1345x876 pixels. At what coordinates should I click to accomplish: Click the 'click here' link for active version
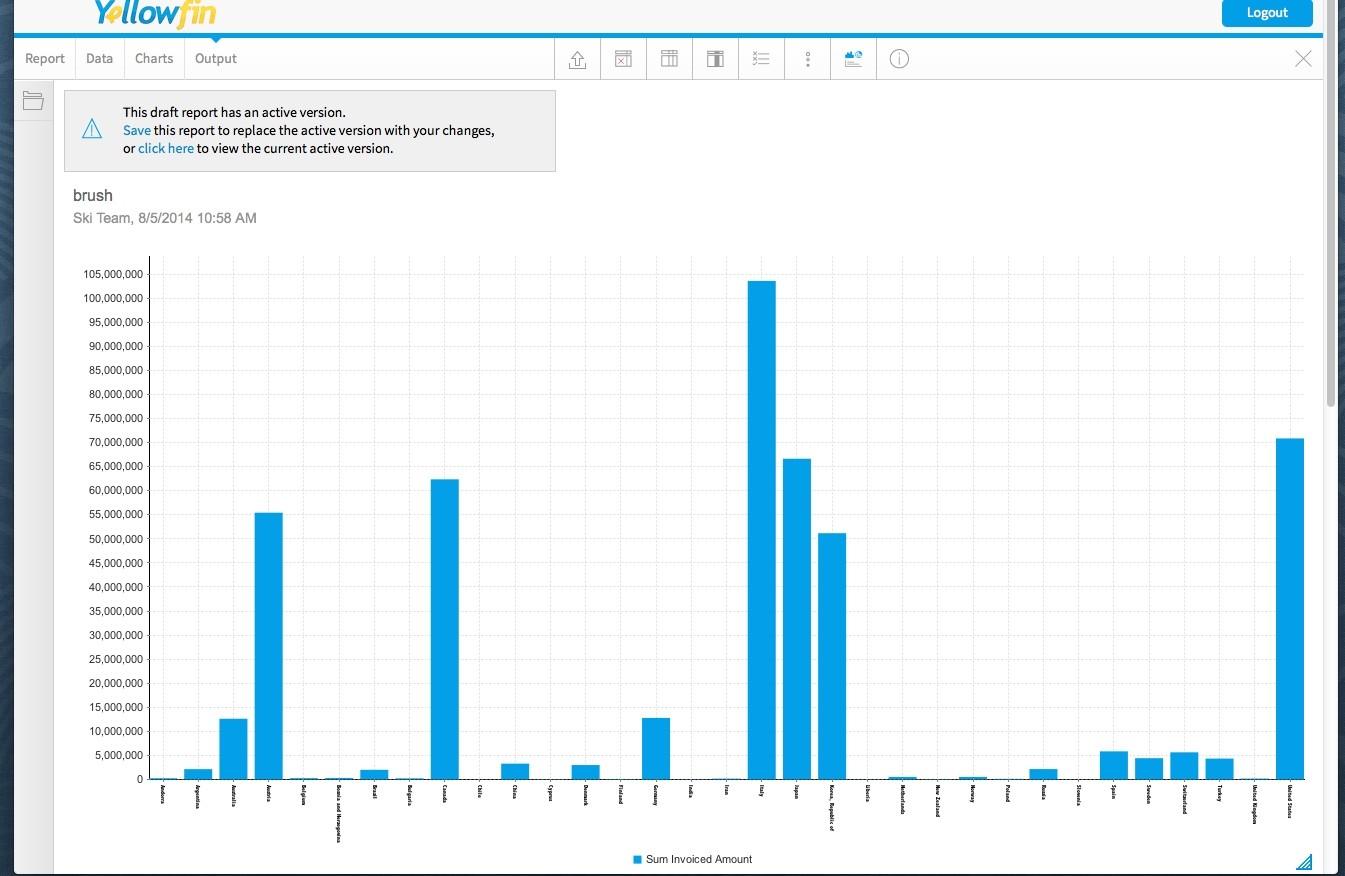[166, 148]
